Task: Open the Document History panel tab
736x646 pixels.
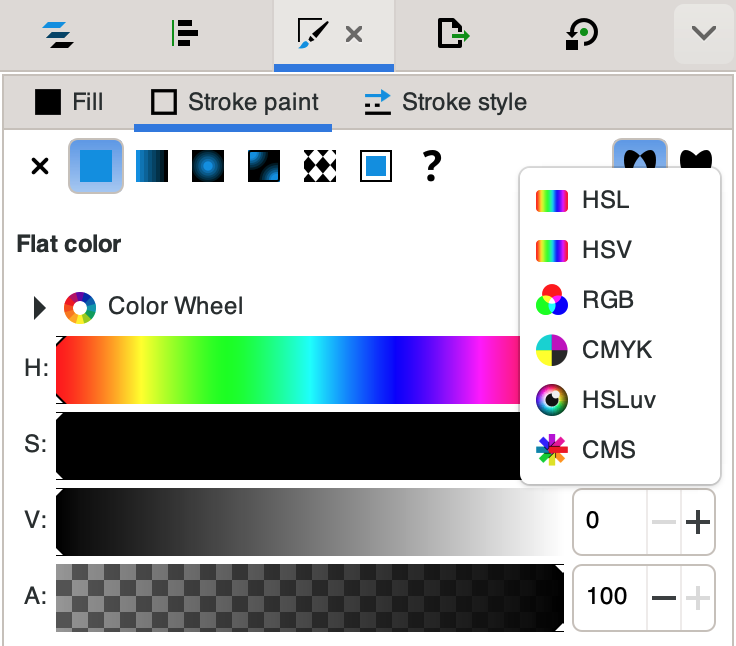Action: [x=581, y=34]
